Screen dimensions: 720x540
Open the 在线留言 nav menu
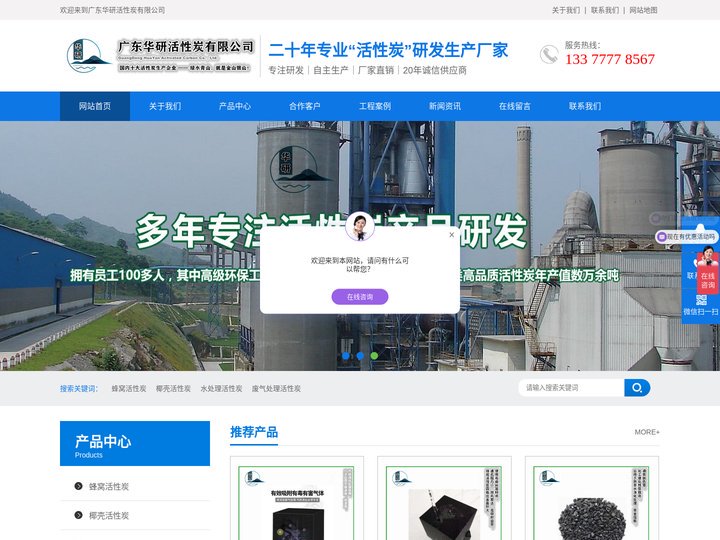(x=514, y=106)
